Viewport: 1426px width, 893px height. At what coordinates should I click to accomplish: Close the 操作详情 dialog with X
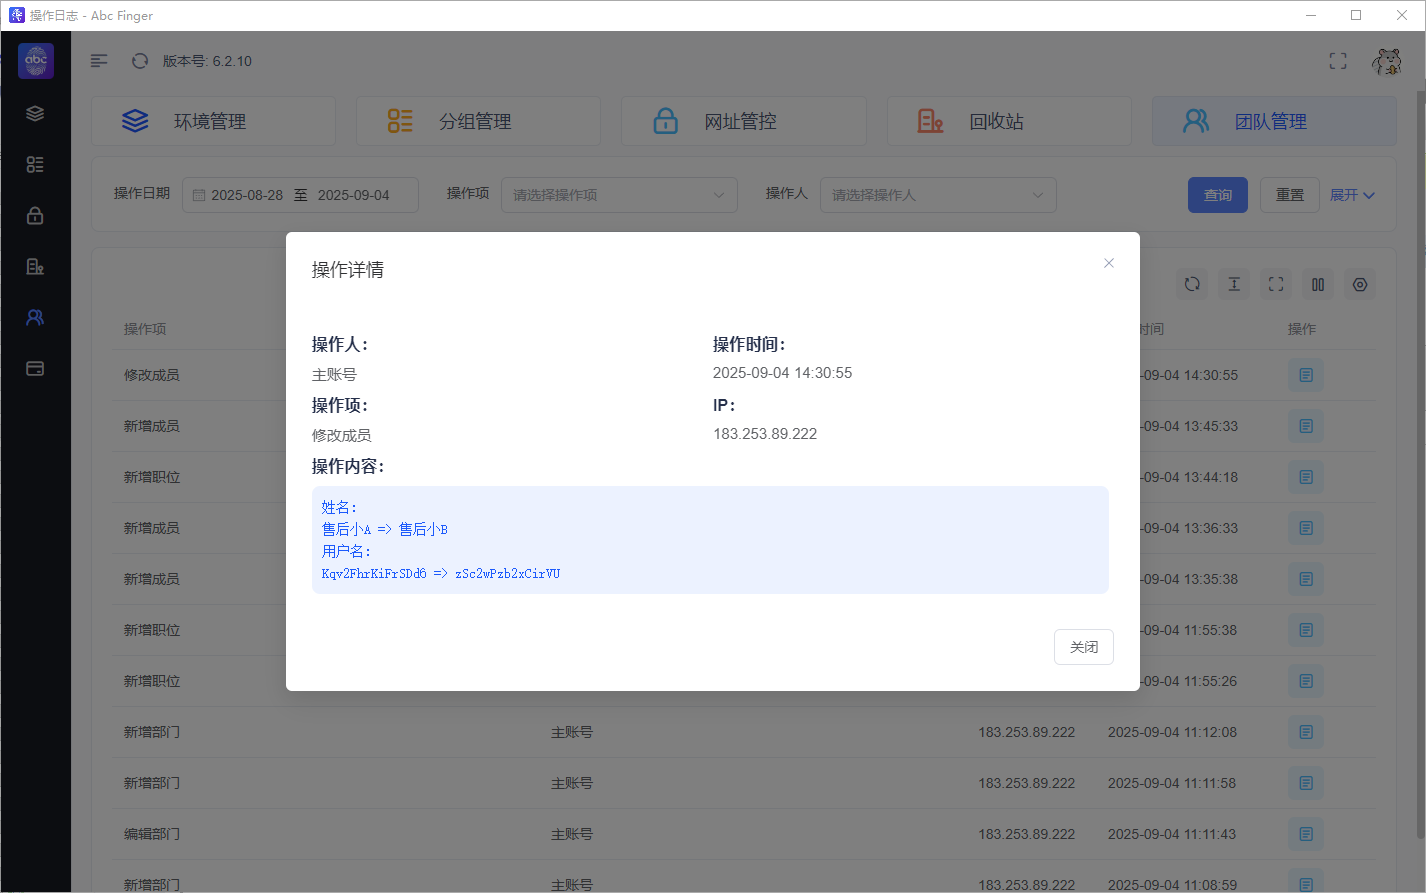coord(1108,263)
